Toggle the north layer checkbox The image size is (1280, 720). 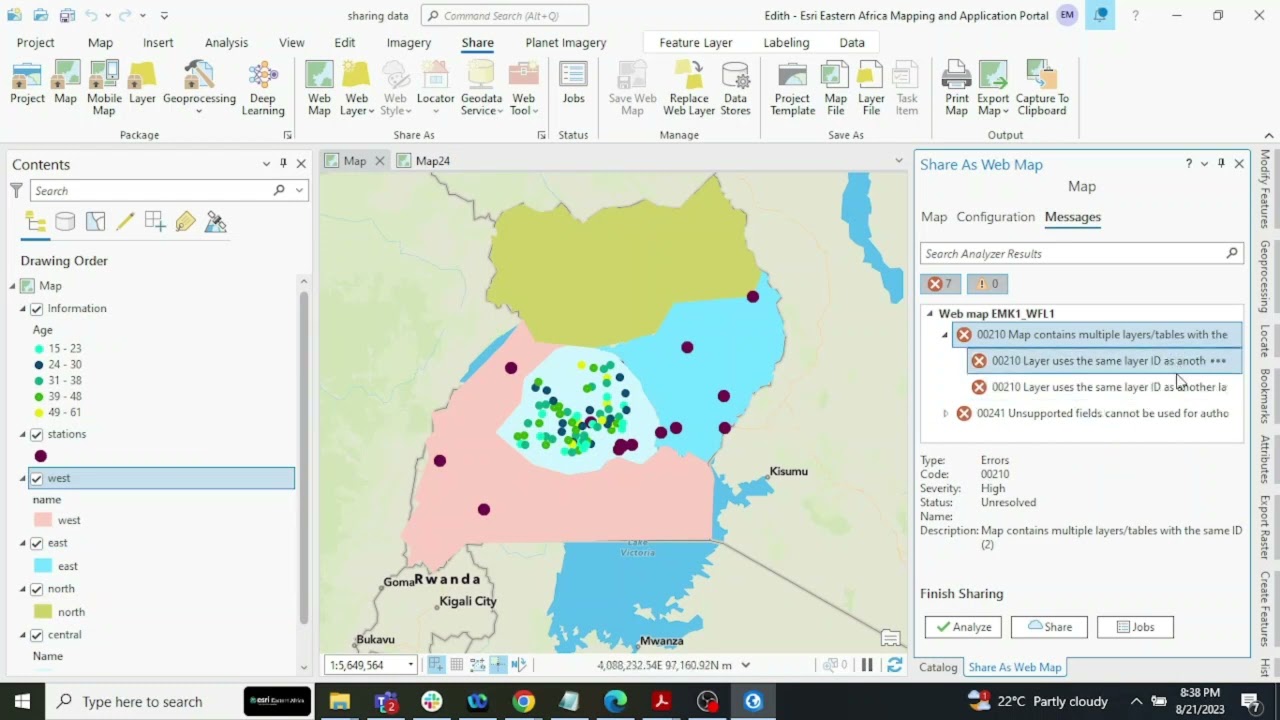coord(37,590)
